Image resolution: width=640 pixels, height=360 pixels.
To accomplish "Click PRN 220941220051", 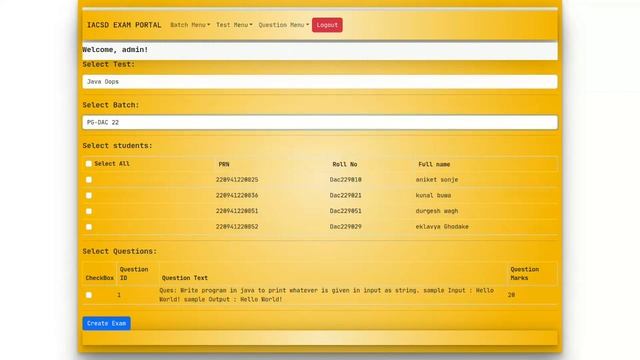I will (x=237, y=211).
